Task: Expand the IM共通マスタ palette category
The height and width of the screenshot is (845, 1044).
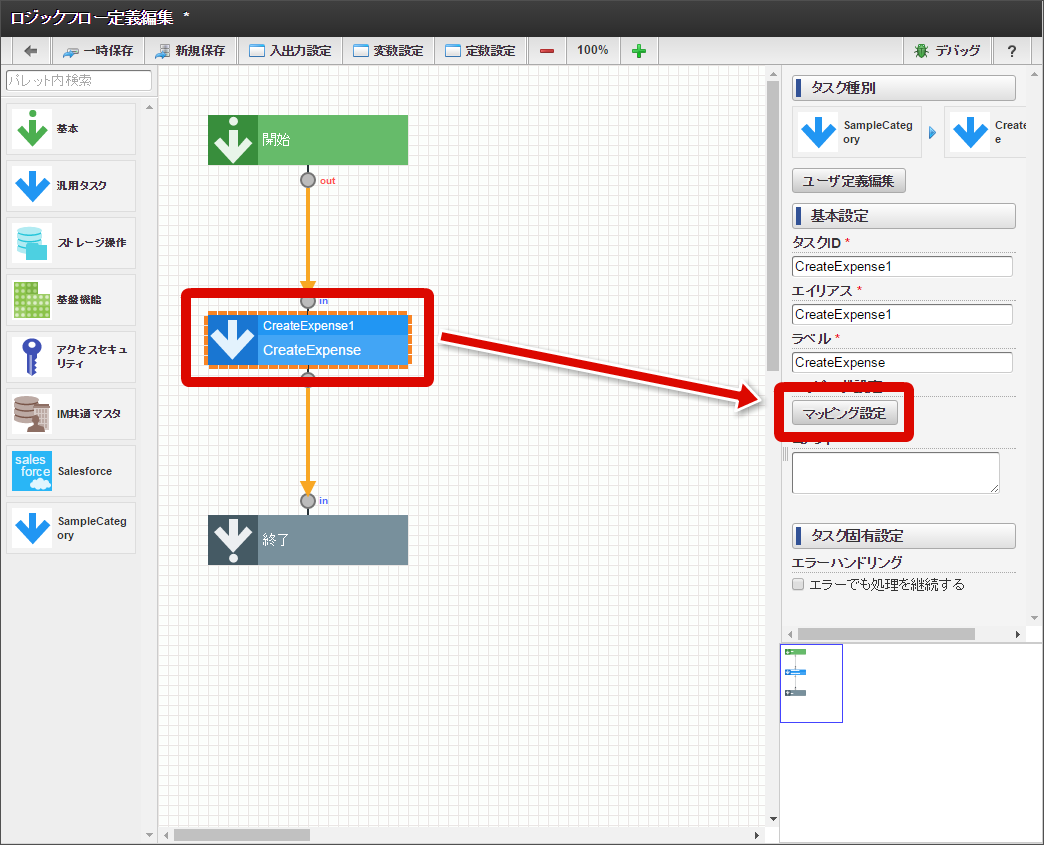Action: point(71,414)
